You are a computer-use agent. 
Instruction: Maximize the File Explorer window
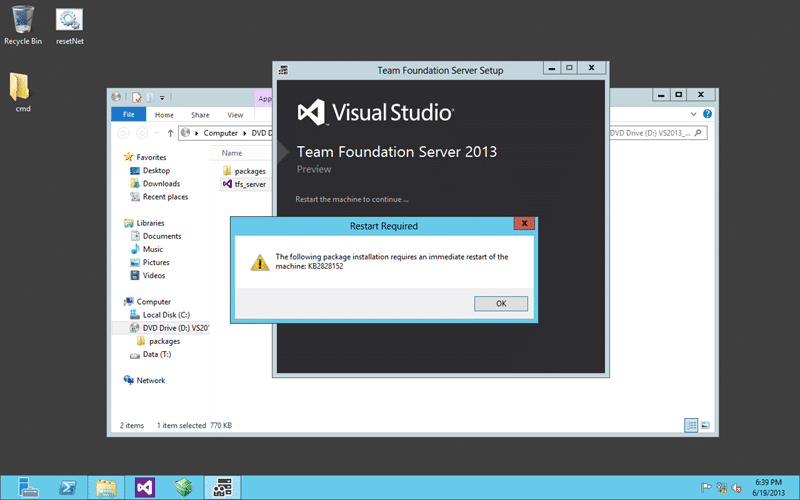(679, 95)
